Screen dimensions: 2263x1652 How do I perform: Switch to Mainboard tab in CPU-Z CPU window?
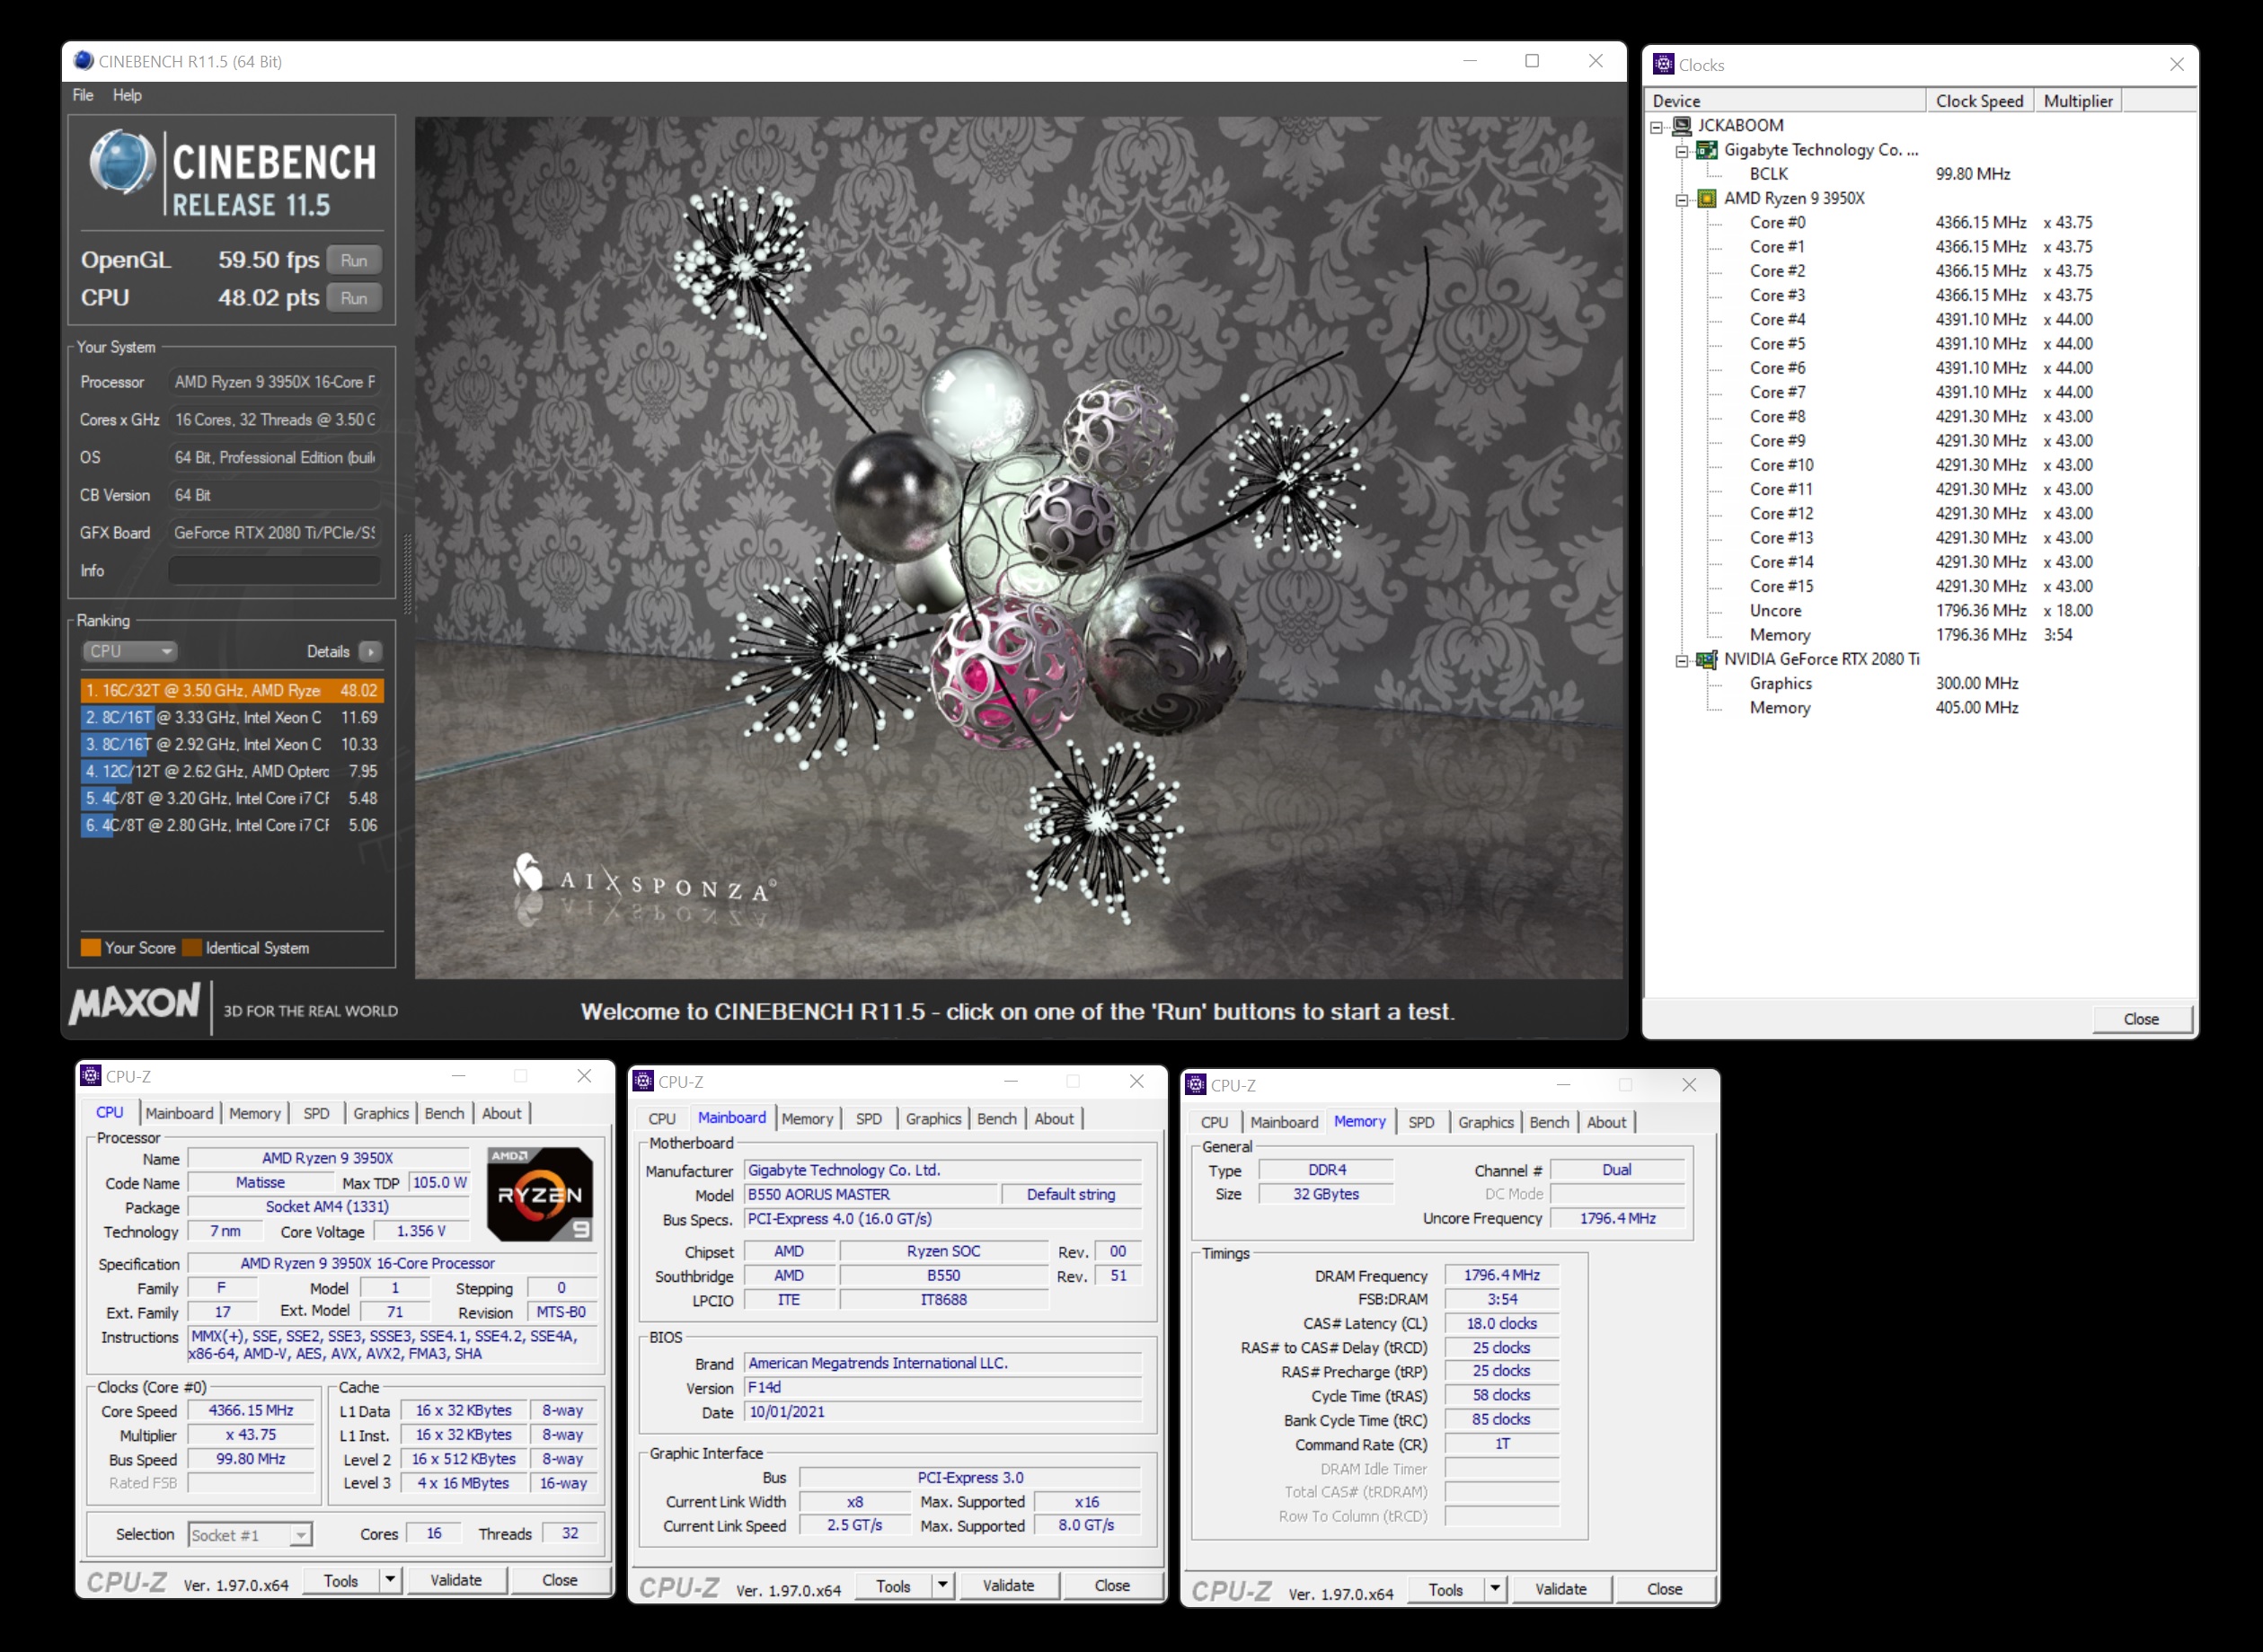pos(179,1113)
